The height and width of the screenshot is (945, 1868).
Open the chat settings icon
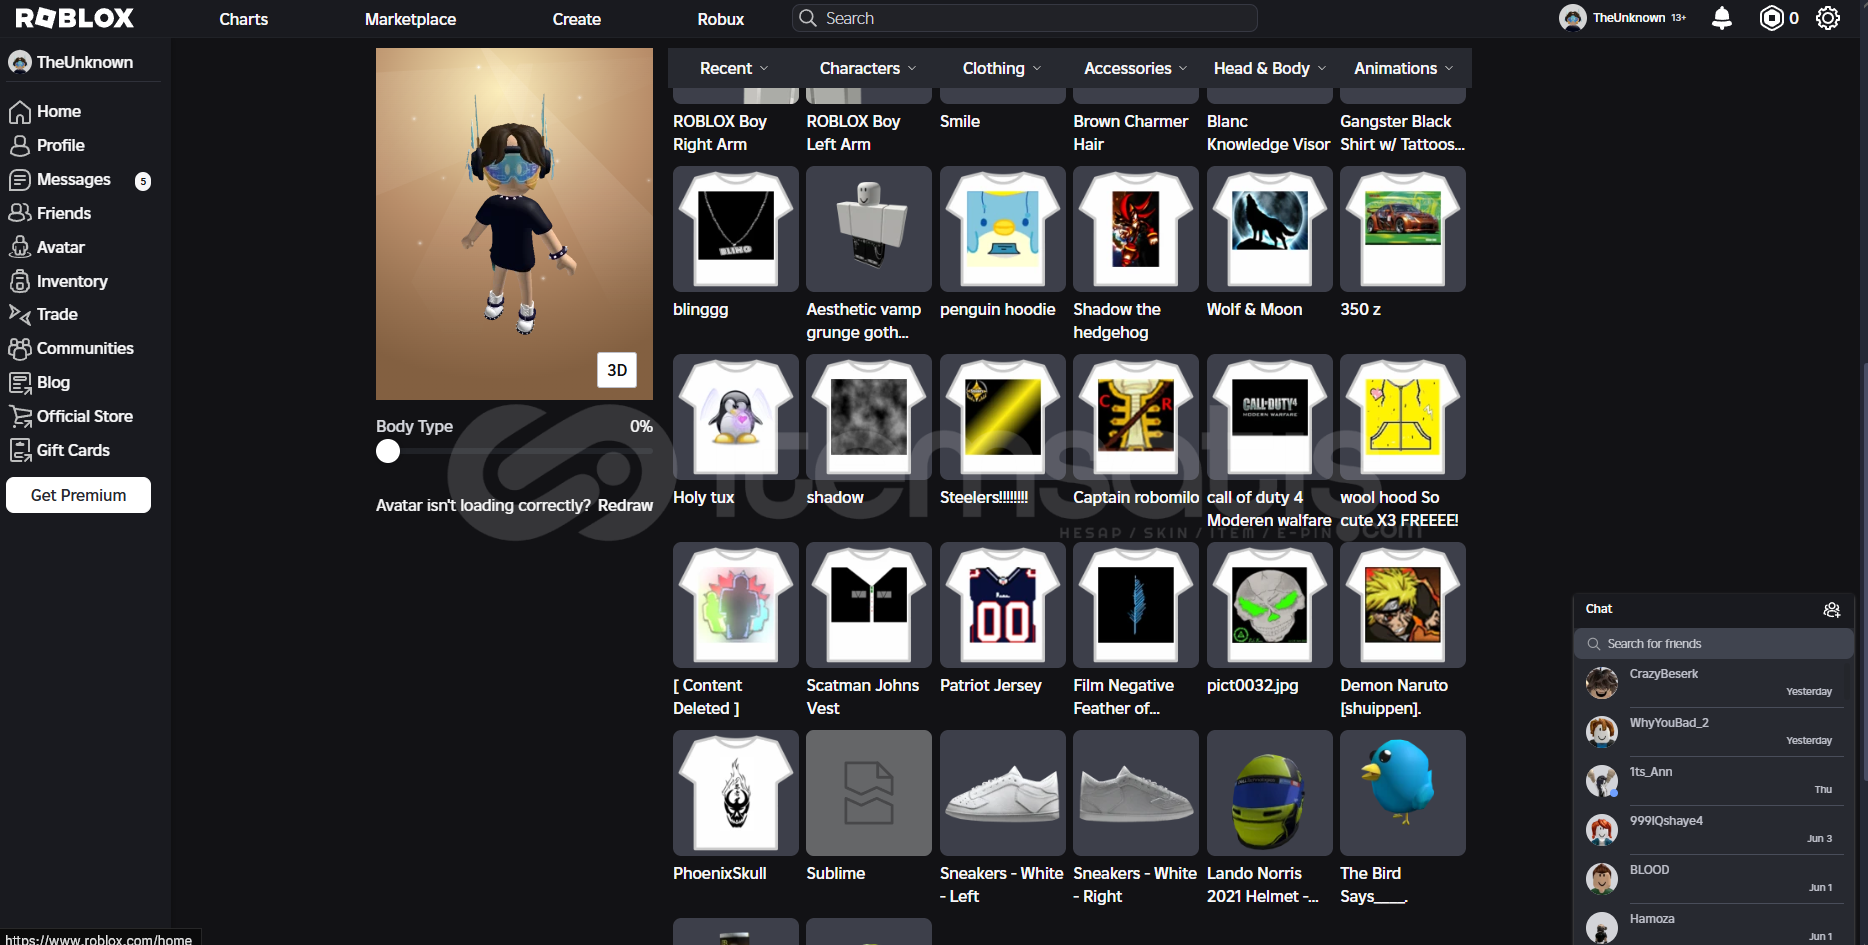[1832, 609]
